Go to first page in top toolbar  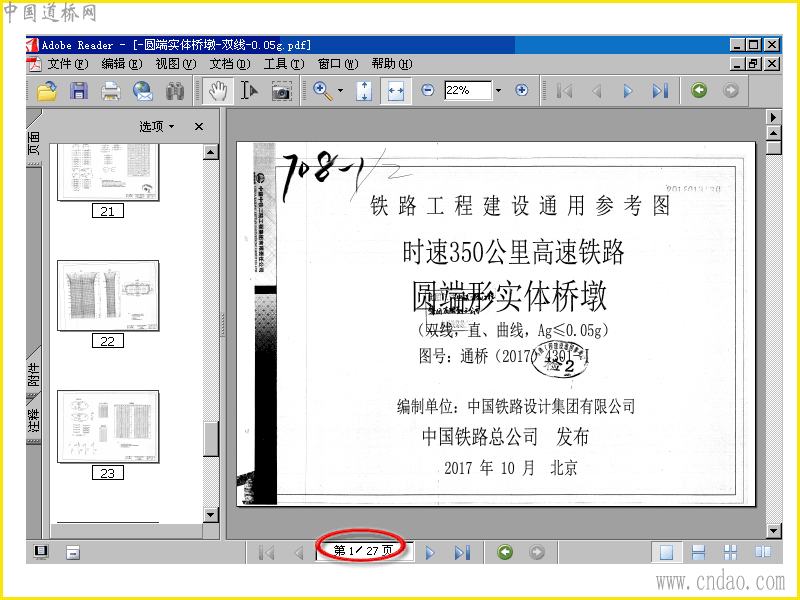[x=564, y=91]
